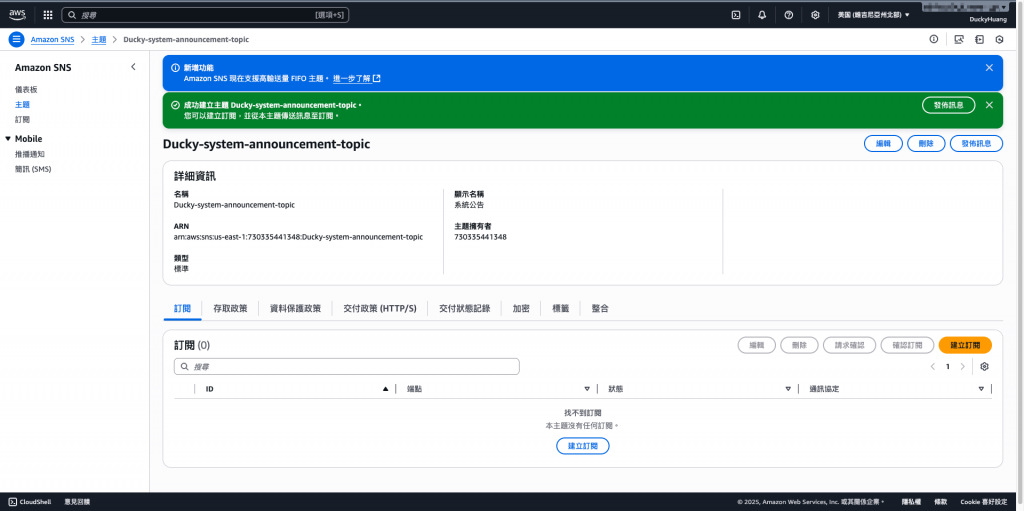The height and width of the screenshot is (511, 1024).
Task: Open 儀表板 in the sidebar
Action: click(26, 89)
